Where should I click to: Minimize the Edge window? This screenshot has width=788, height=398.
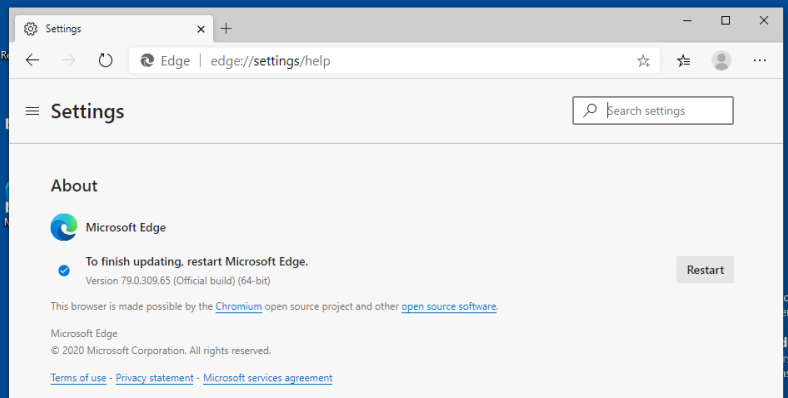687,21
